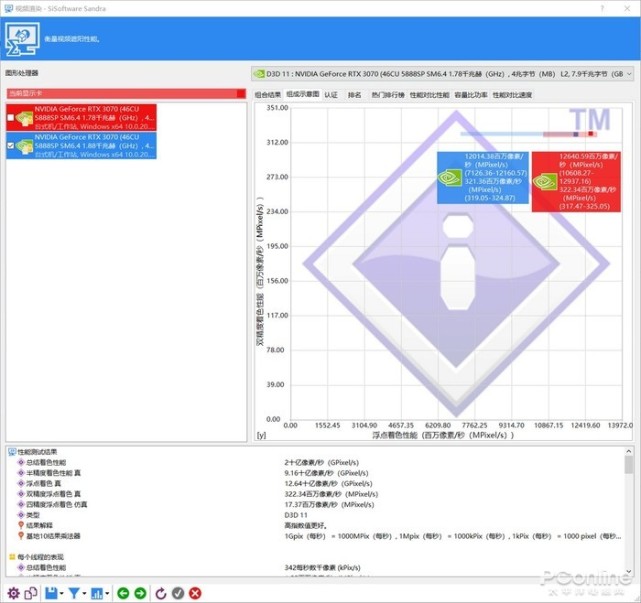Click the 9.16 GPixel/s value
Image resolution: width=641 pixels, height=603 pixels.
[x=326, y=473]
